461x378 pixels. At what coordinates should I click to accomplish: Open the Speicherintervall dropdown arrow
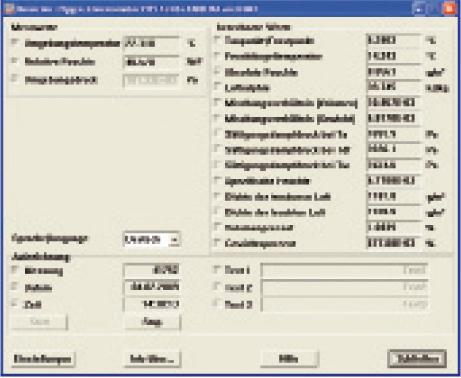point(175,239)
